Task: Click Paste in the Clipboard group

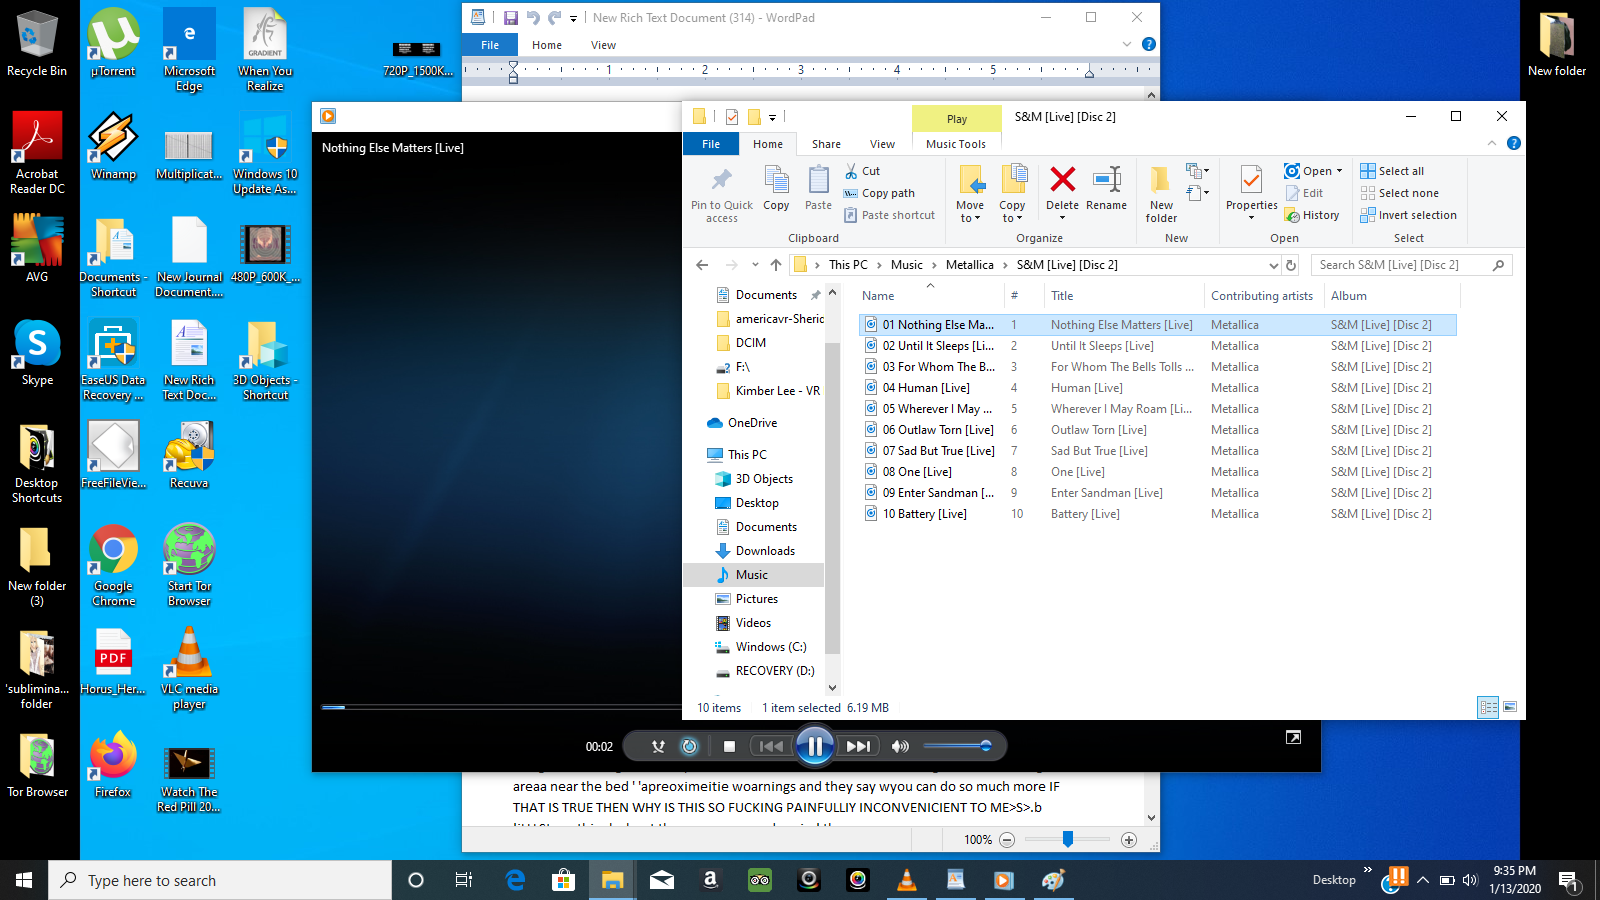Action: 818,189
